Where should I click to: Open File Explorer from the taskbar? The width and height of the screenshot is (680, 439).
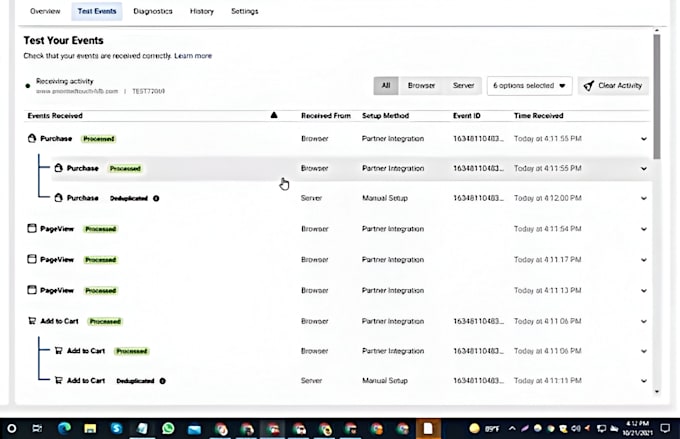point(90,429)
